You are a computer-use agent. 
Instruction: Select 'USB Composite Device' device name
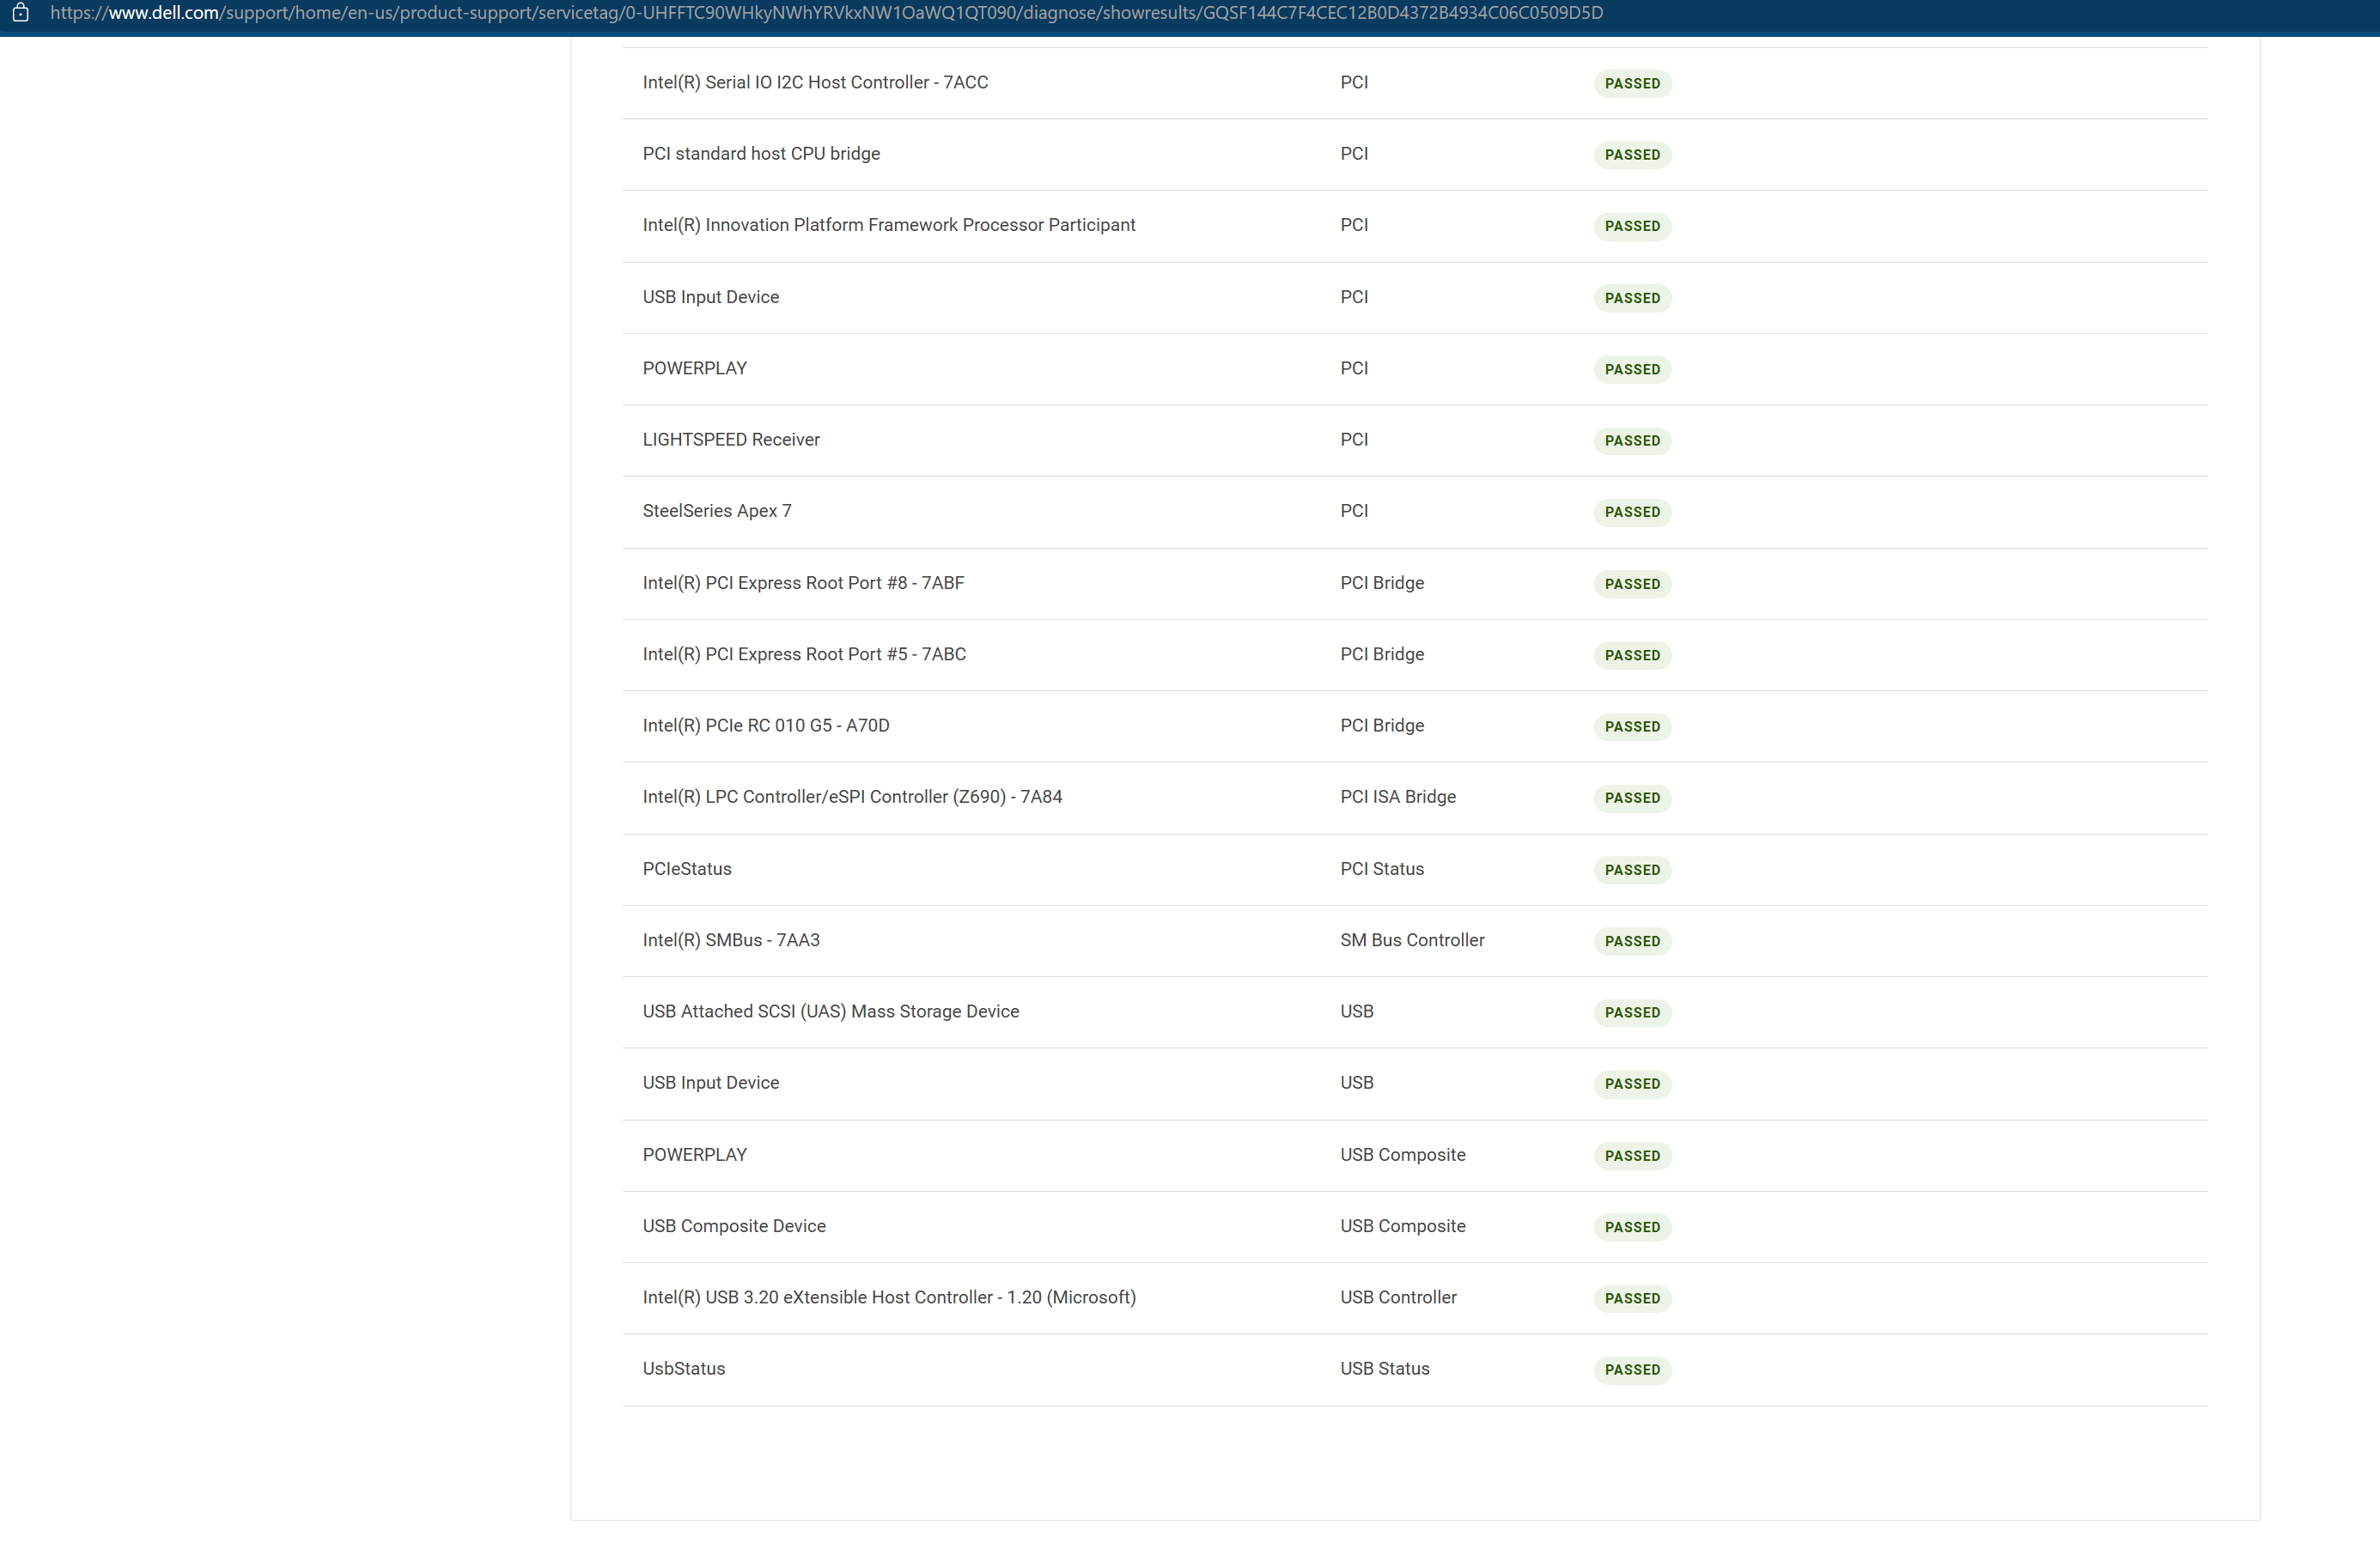click(x=734, y=1226)
